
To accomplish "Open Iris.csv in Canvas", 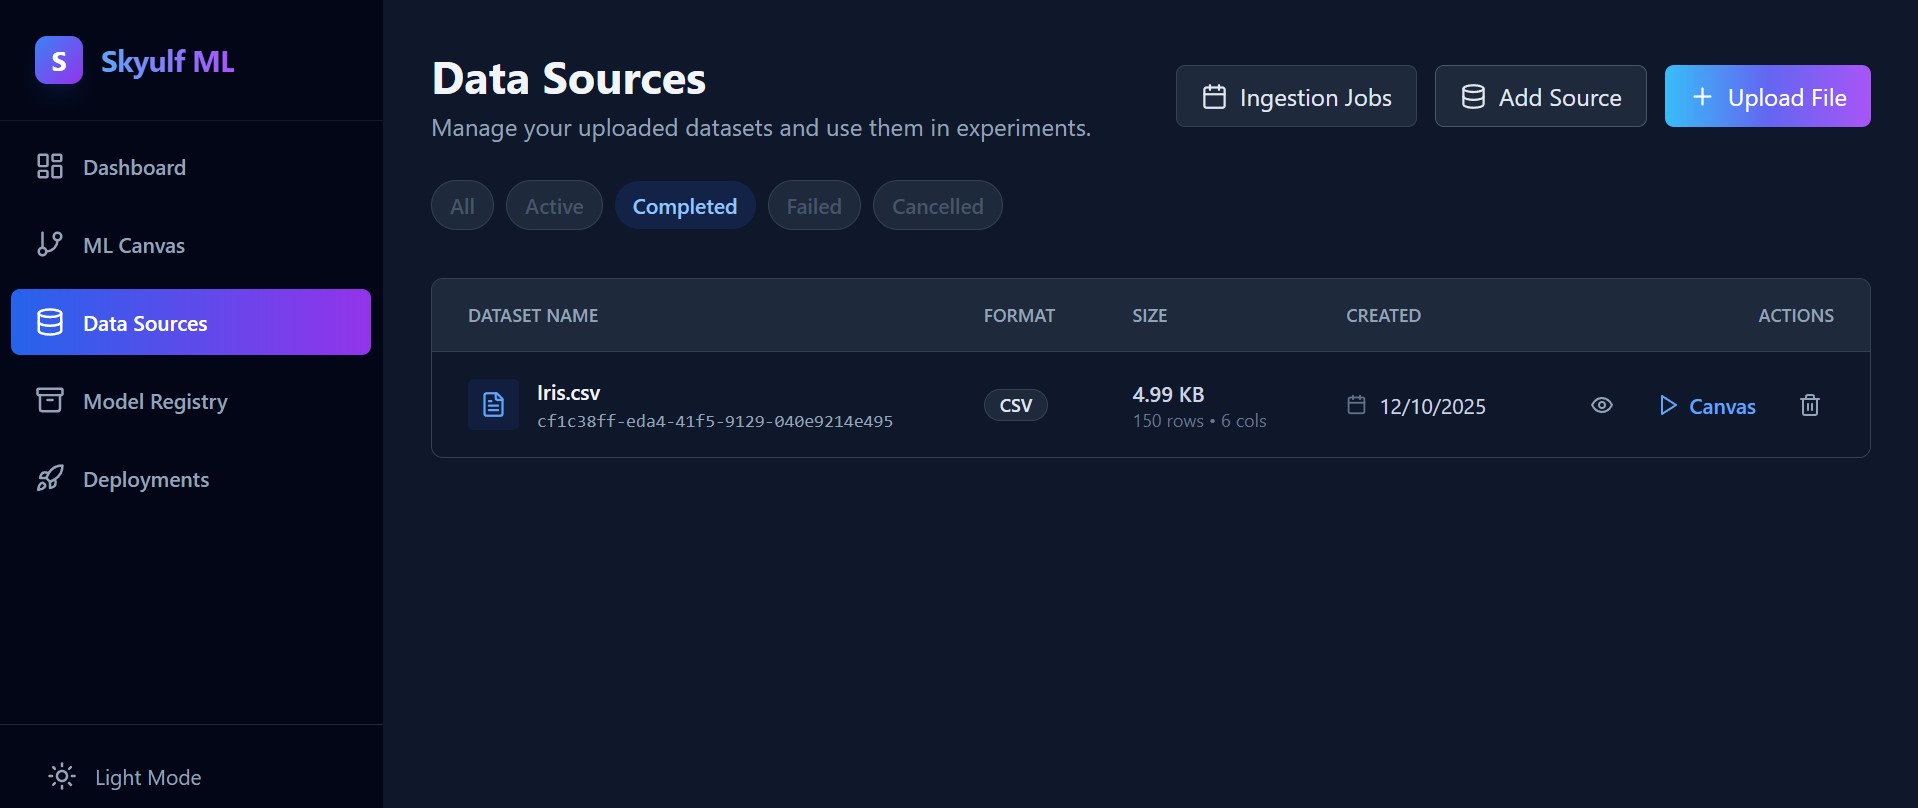I will point(1707,406).
